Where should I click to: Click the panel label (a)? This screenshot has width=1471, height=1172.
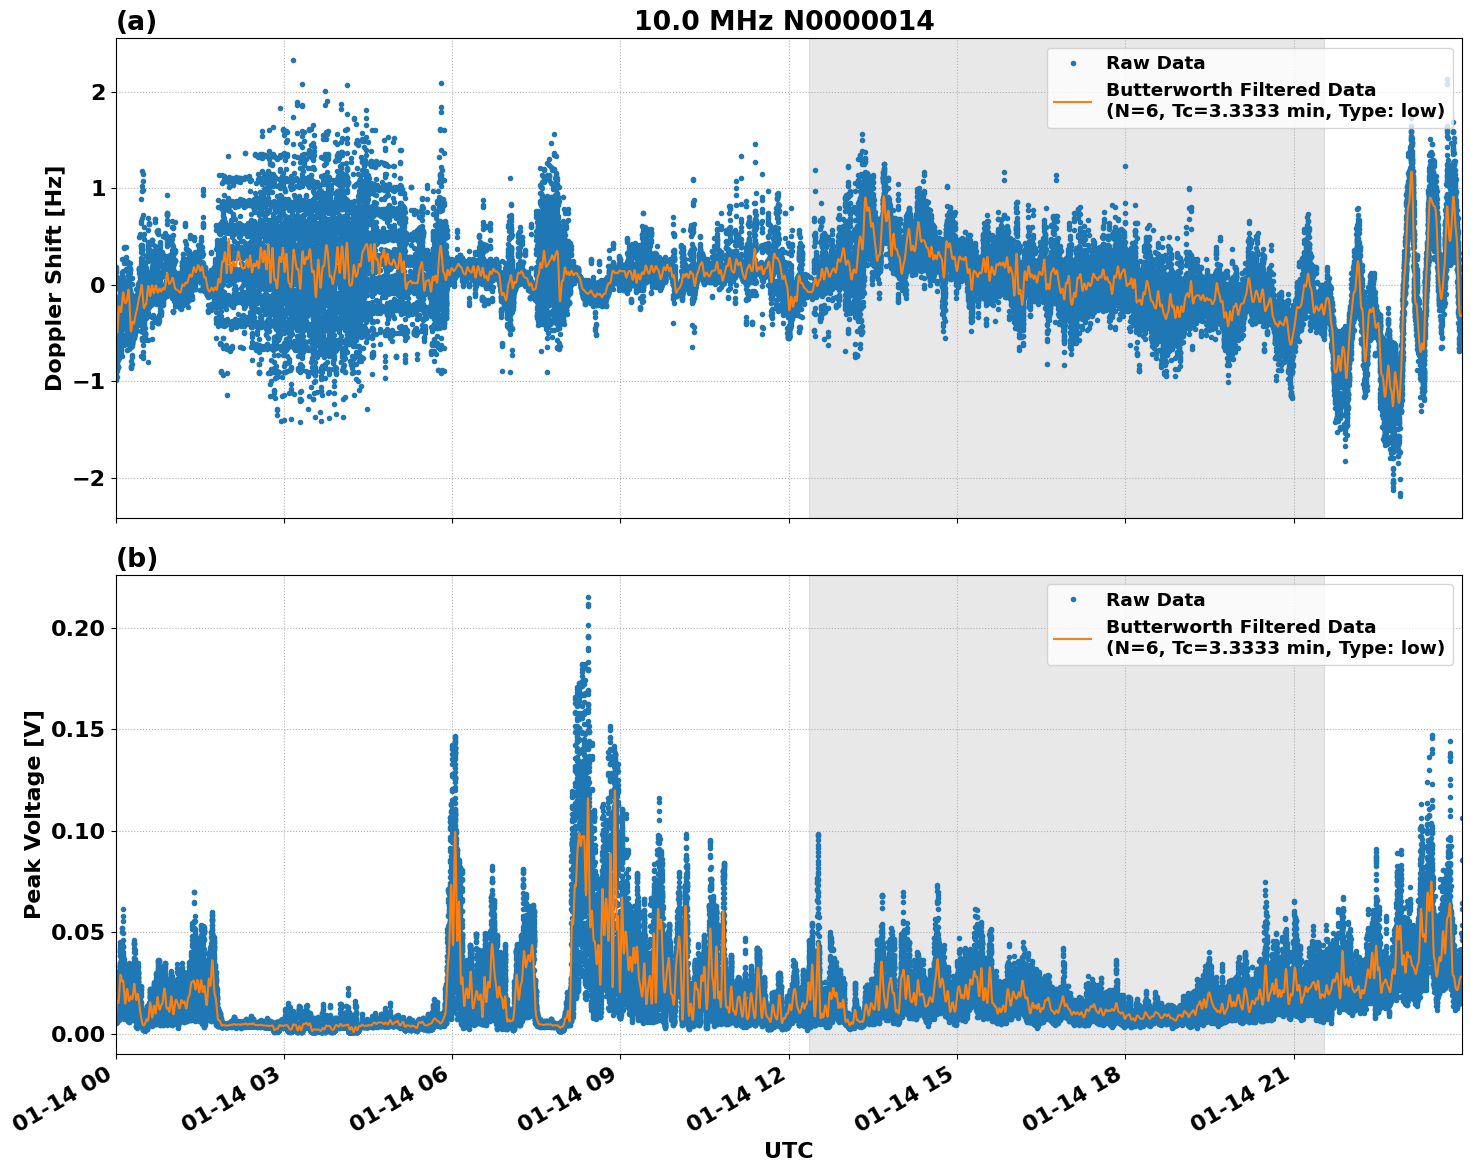pyautogui.click(x=137, y=18)
